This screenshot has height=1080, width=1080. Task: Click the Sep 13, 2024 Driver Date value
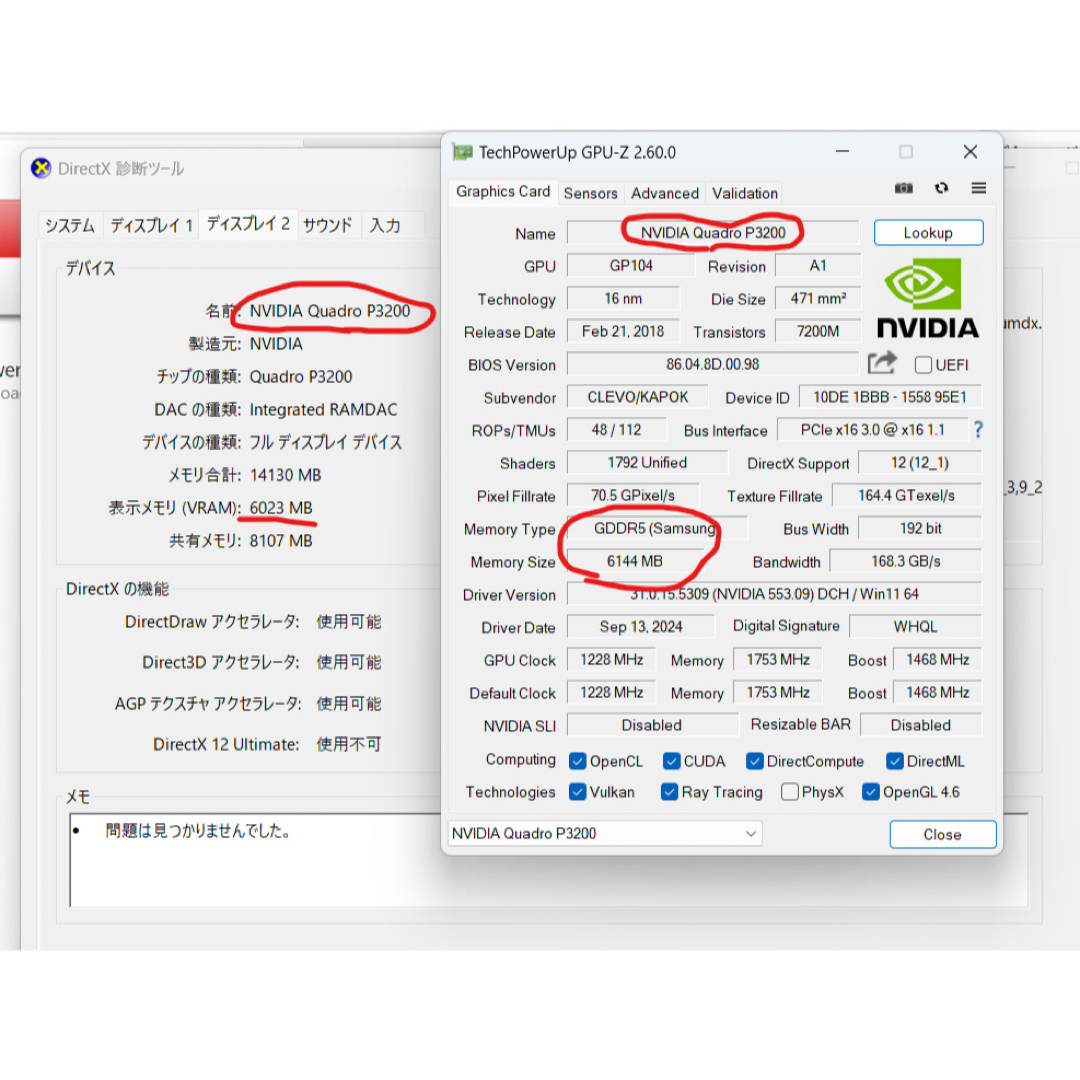[x=641, y=627]
